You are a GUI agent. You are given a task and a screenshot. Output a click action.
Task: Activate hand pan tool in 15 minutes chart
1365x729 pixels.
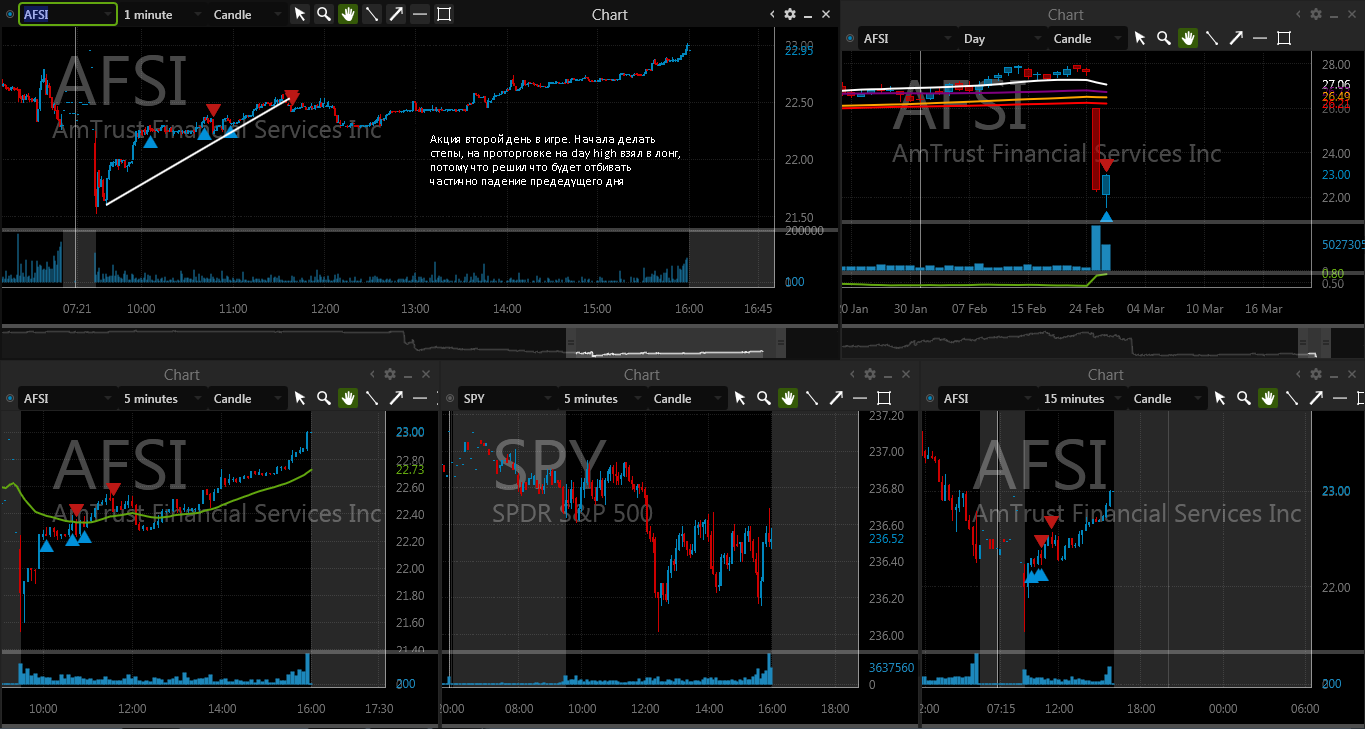click(1268, 398)
